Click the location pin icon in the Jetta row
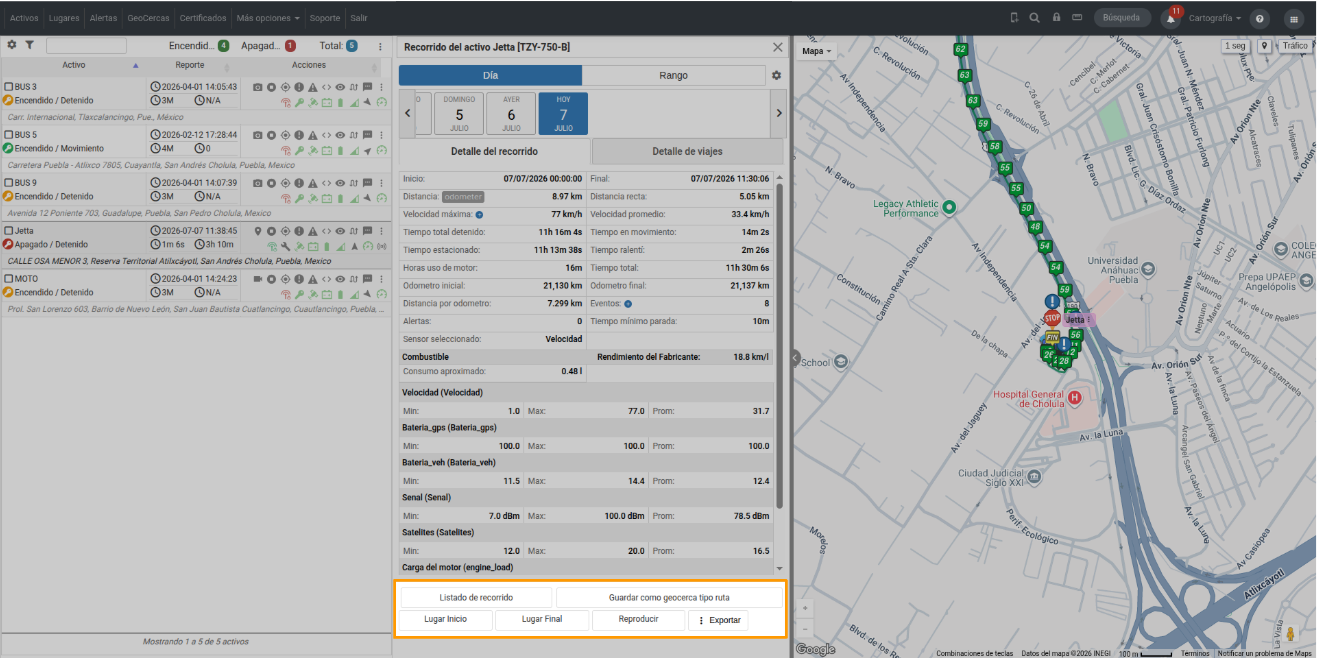This screenshot has height=658, width=1317. point(258,231)
